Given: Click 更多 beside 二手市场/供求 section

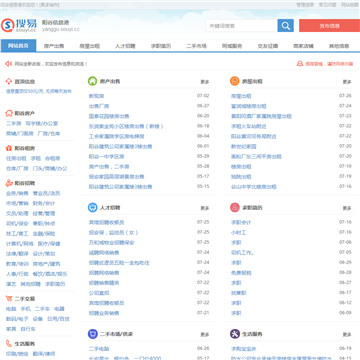Looking at the screenshot, I should pos(205,334).
